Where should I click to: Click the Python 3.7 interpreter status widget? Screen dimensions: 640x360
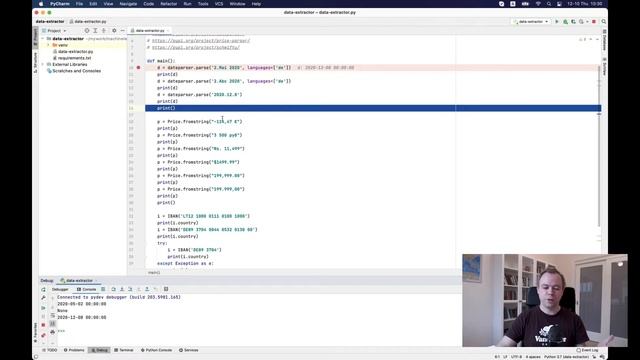tap(566, 357)
